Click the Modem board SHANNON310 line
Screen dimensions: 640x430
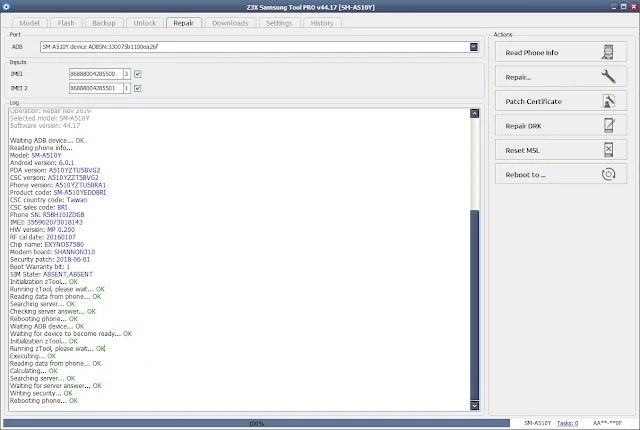tap(52, 252)
